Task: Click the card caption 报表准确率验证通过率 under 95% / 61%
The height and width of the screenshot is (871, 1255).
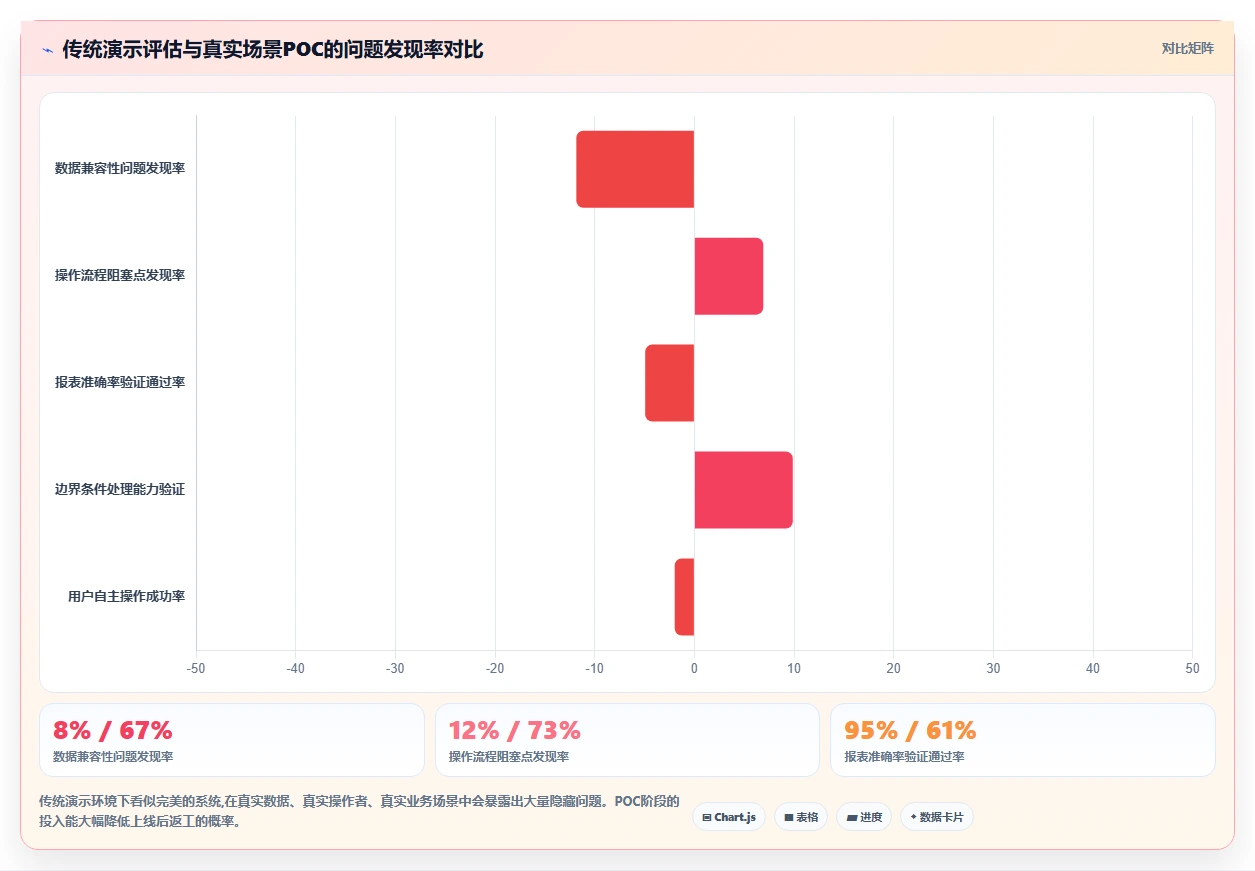Action: 904,757
